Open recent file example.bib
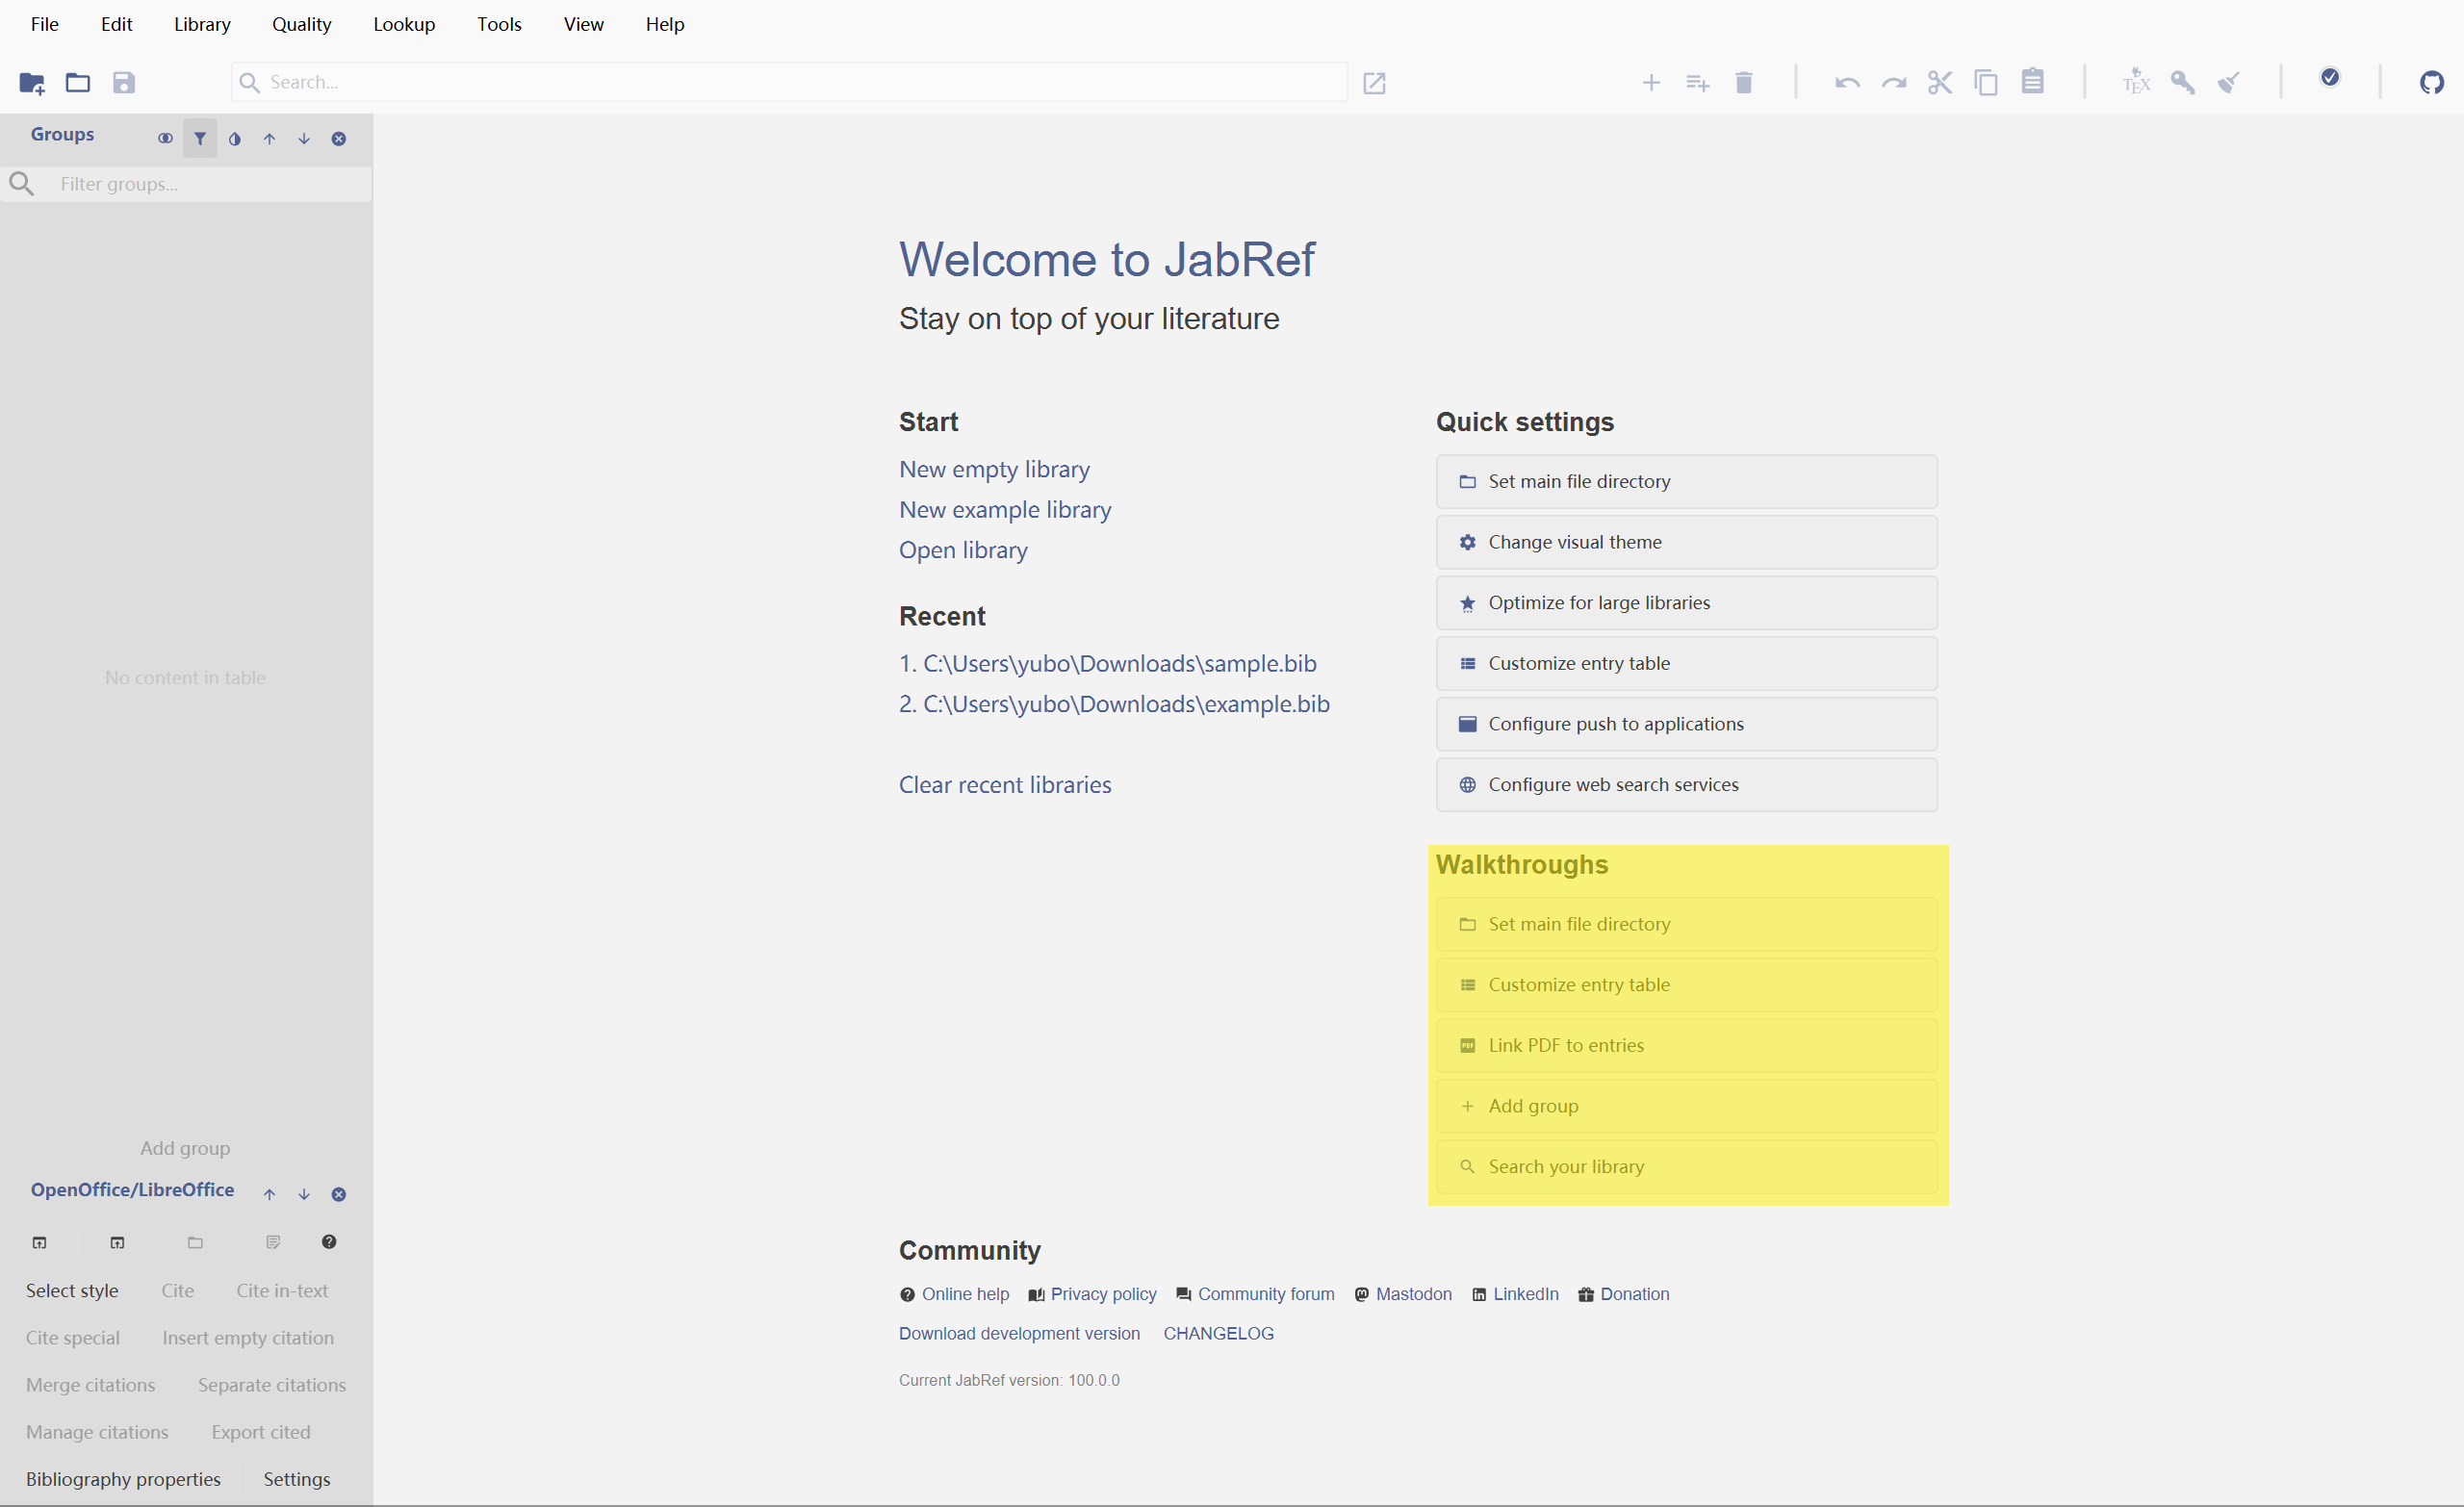2464x1507 pixels. tap(1114, 704)
